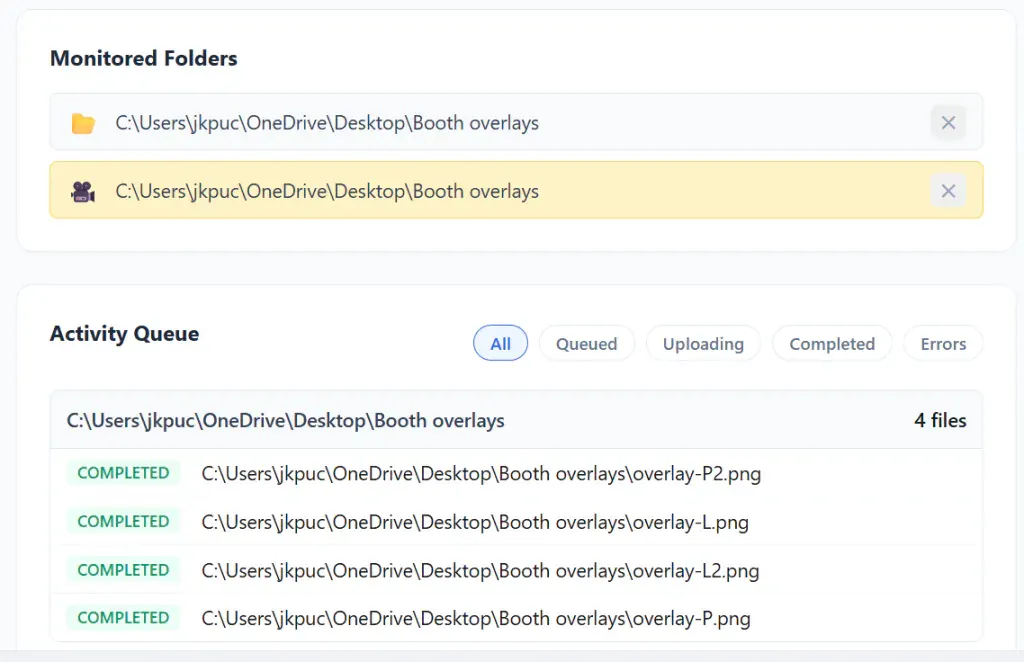
Task: Show Uploading items only
Action: 703,343
